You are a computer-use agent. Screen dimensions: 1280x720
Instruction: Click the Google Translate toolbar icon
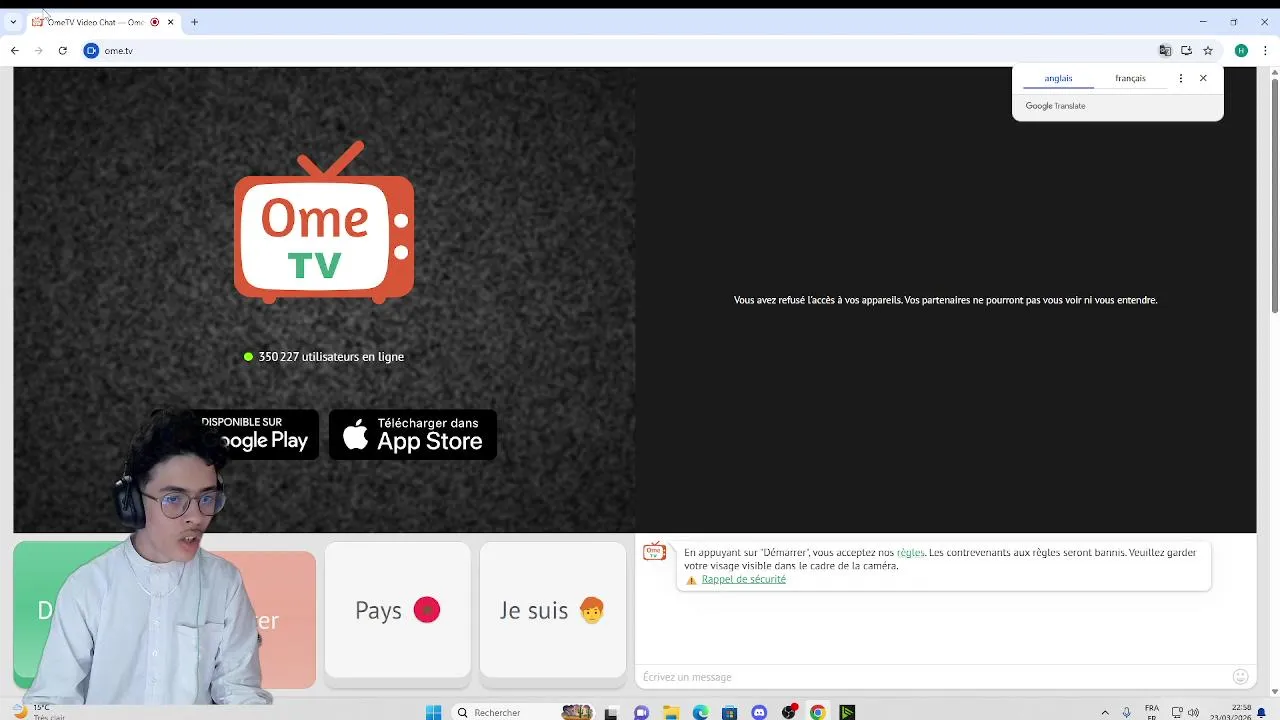[x=1165, y=50]
